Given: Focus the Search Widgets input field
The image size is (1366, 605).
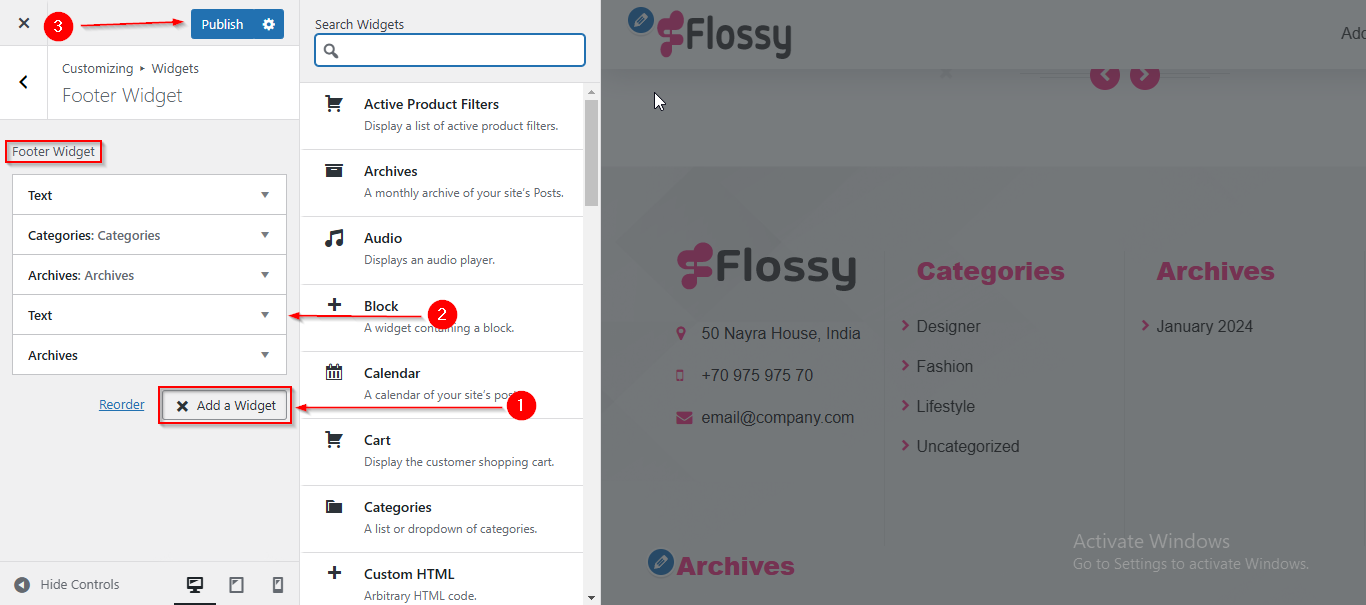Looking at the screenshot, I should pyautogui.click(x=450, y=50).
